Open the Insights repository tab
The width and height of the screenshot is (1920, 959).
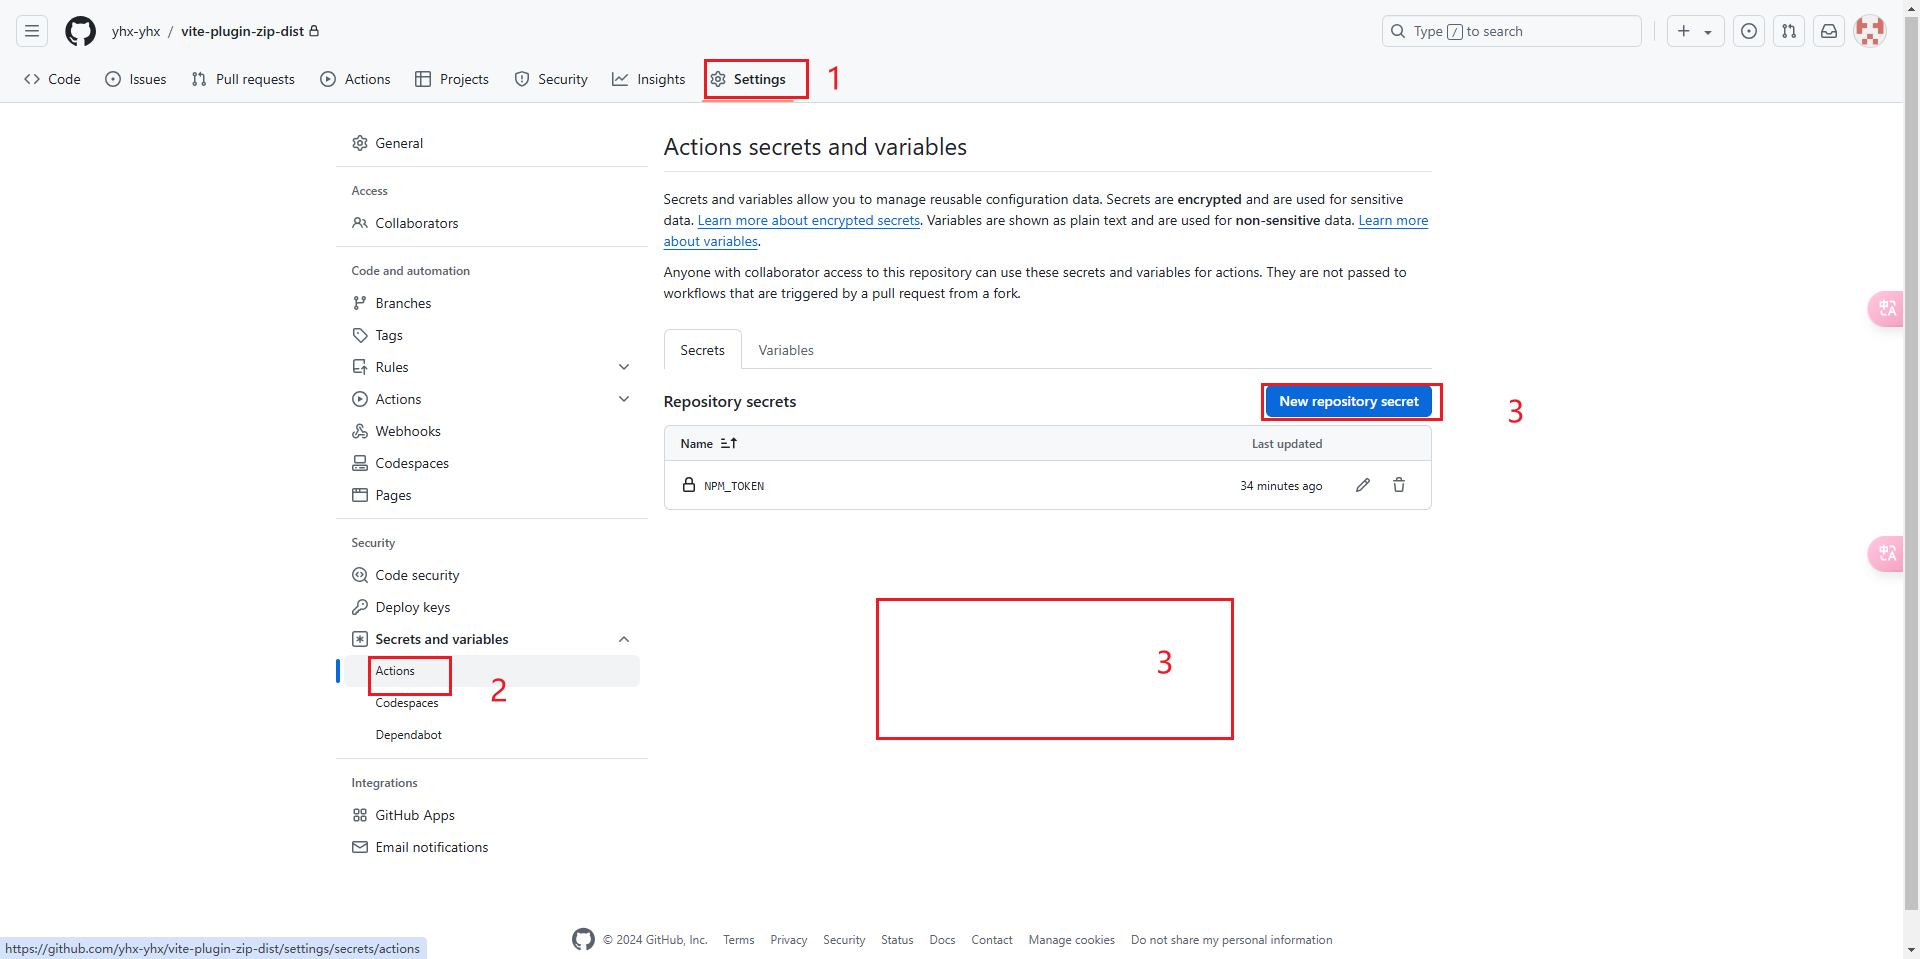tap(649, 79)
